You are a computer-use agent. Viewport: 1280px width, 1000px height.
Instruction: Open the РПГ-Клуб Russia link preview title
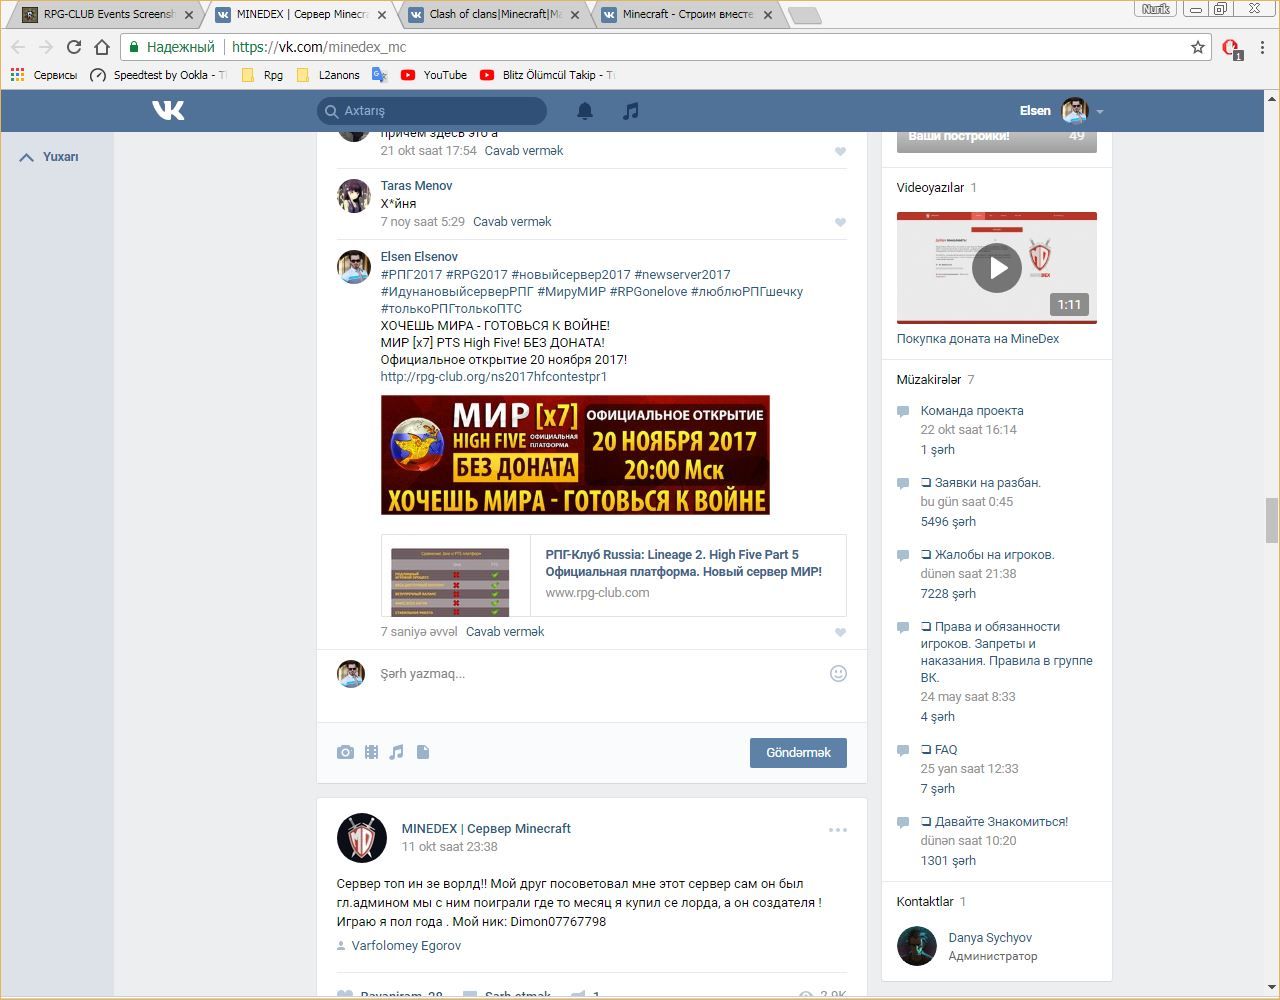[x=684, y=563]
